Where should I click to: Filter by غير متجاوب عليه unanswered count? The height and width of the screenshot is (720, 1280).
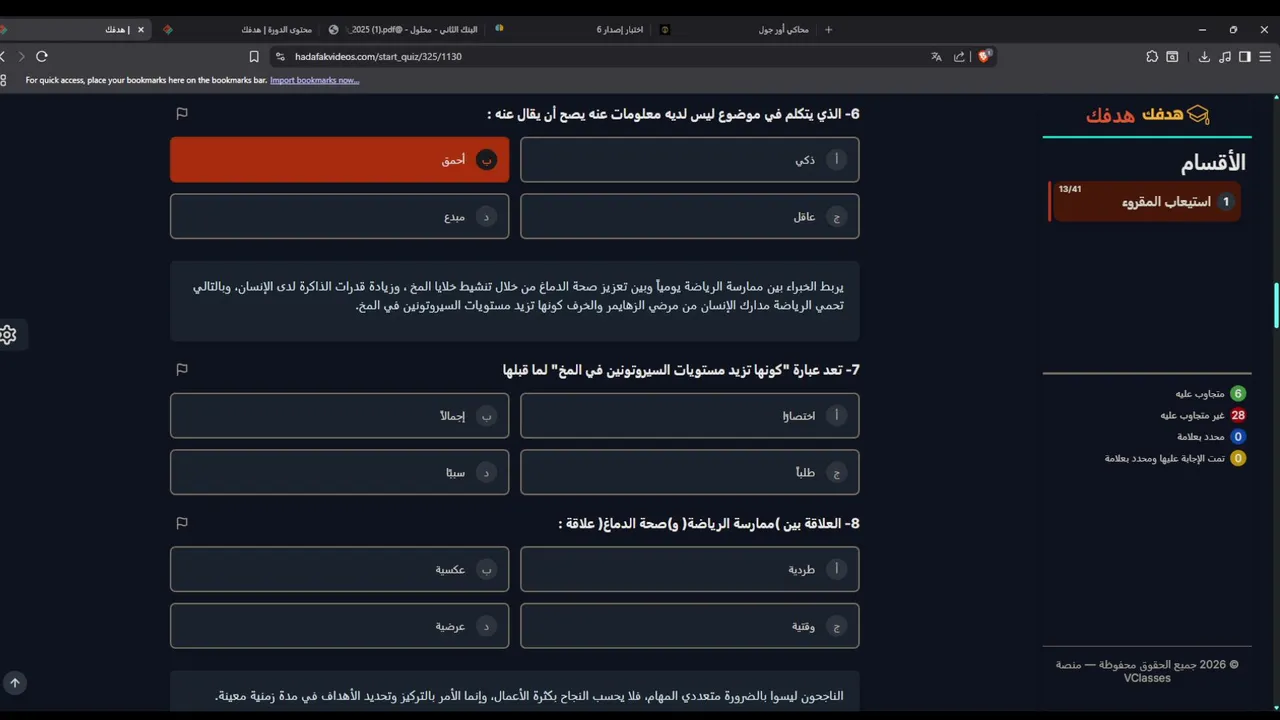click(1202, 415)
